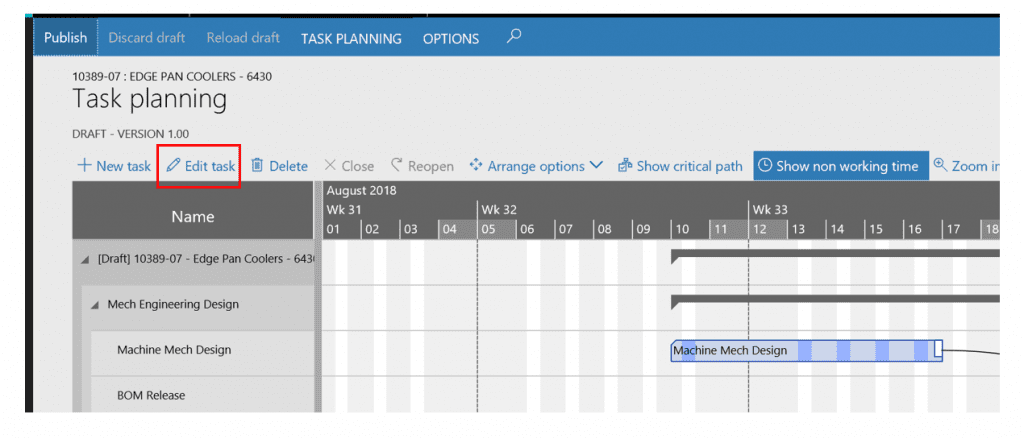Screen dimensions: 1024x439
Task: Open the TASK PLANNING menu tab
Action: click(x=351, y=39)
